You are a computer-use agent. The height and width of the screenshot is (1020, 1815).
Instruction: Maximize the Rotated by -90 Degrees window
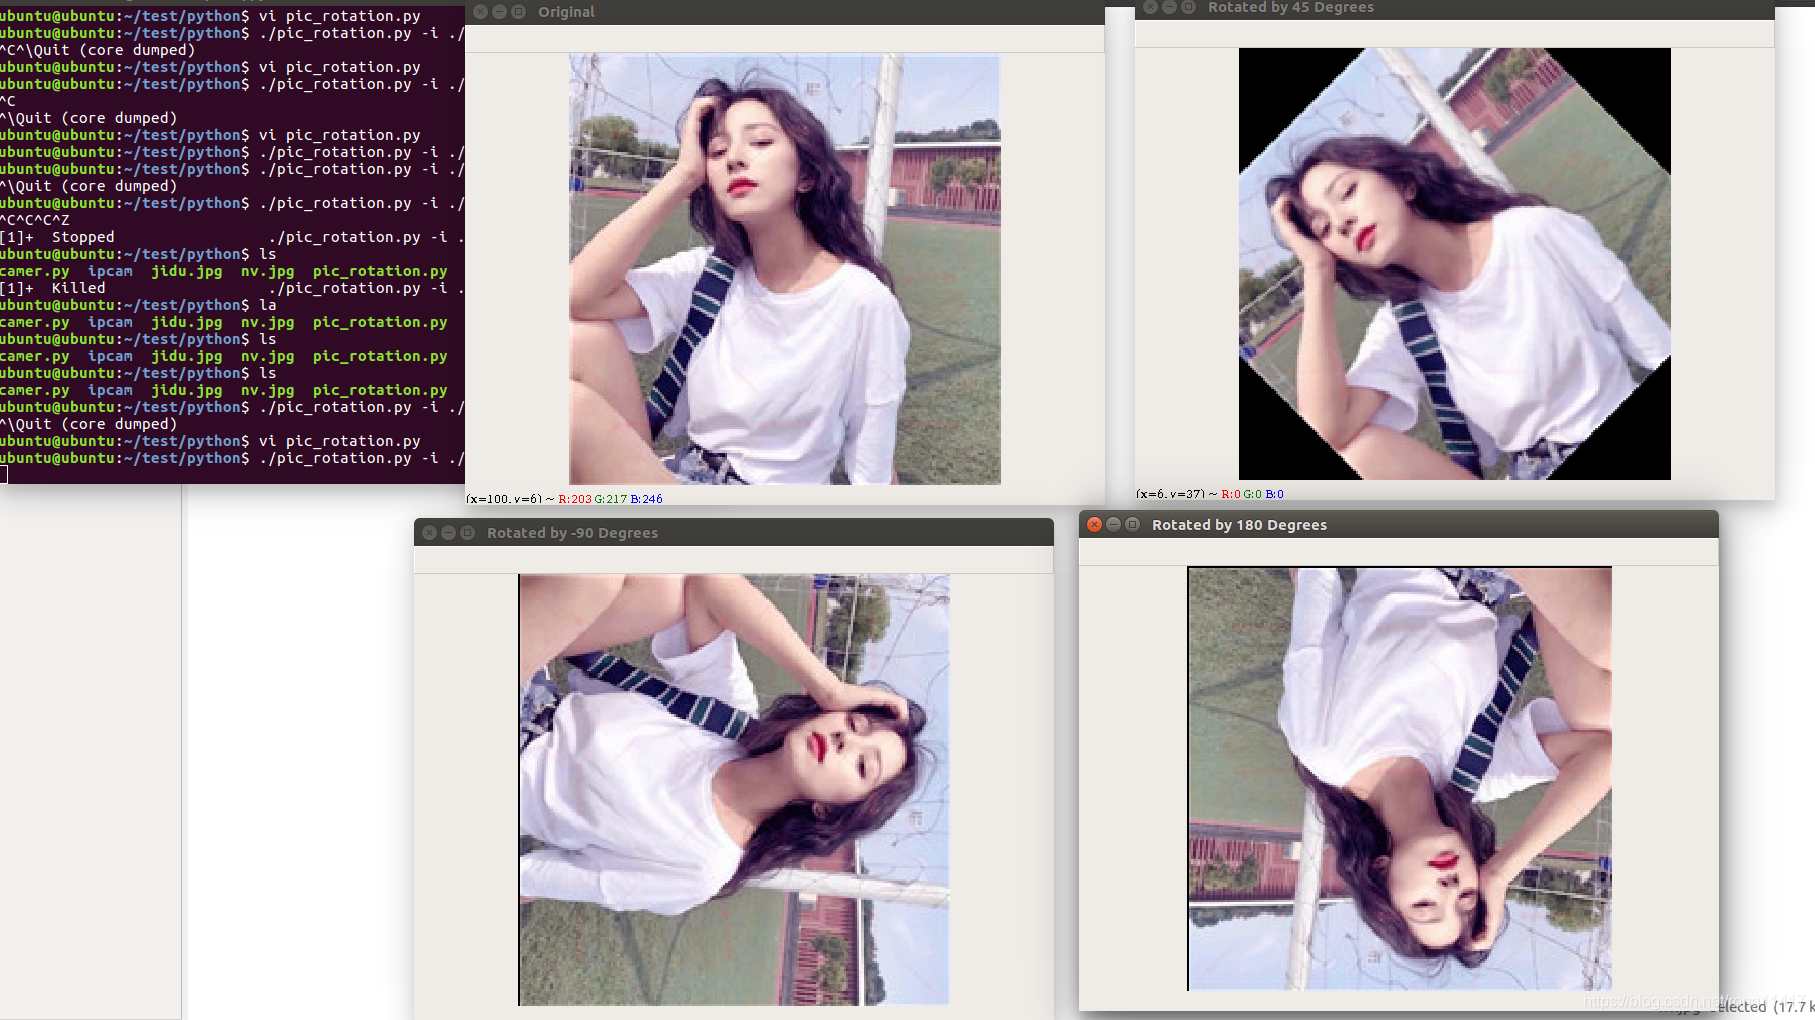[466, 532]
